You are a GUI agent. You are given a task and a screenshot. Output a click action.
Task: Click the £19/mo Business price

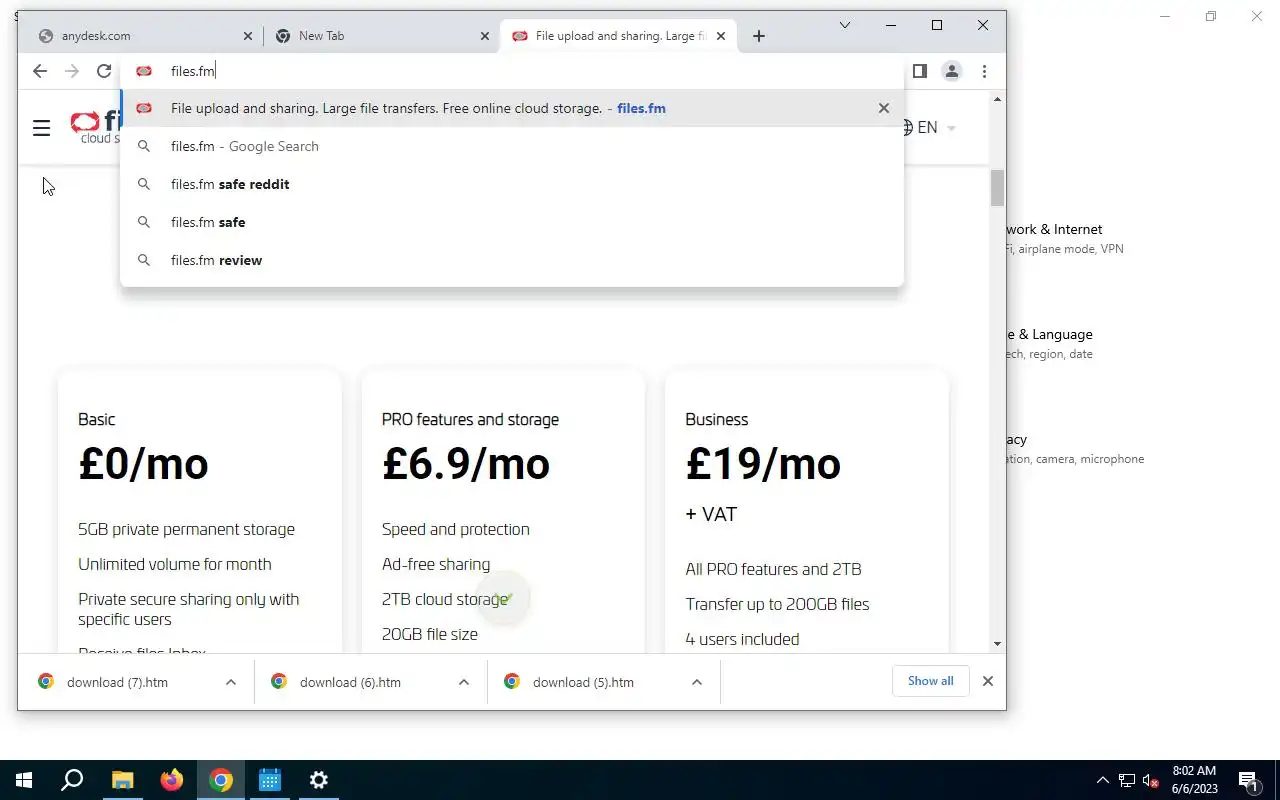[x=763, y=463]
